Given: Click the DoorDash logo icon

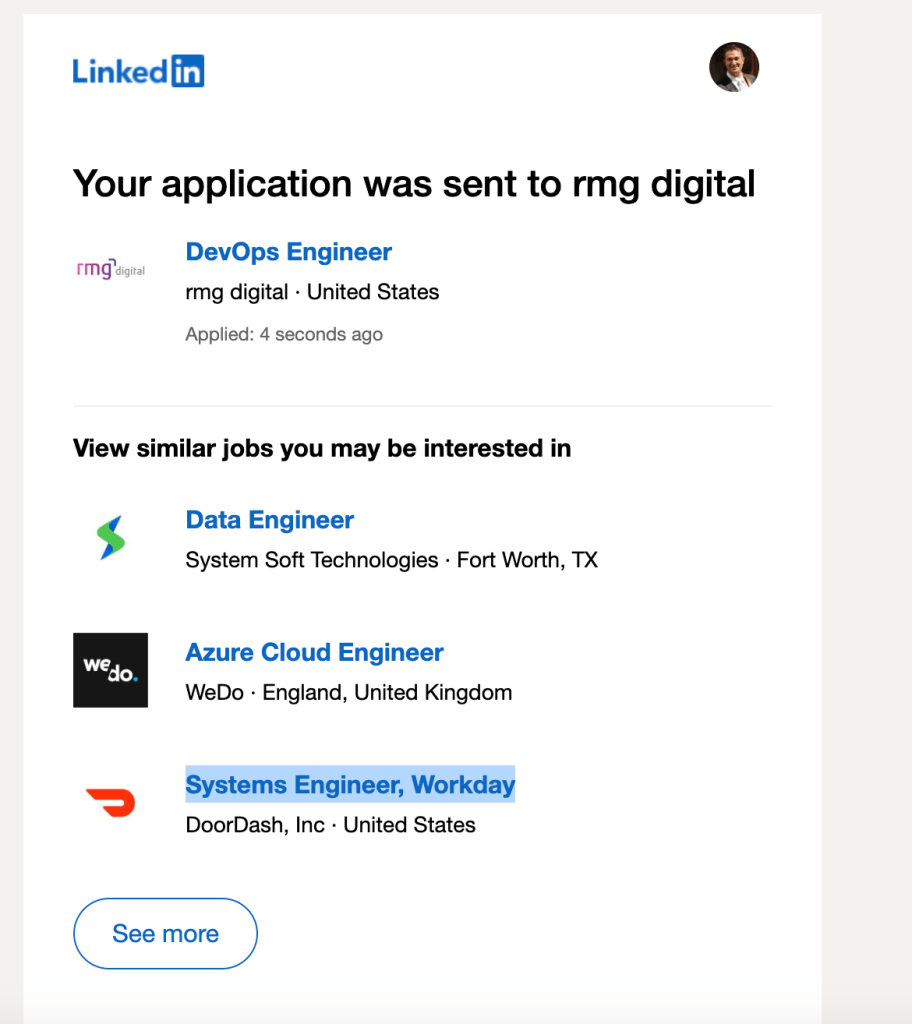Looking at the screenshot, I should click(x=110, y=803).
